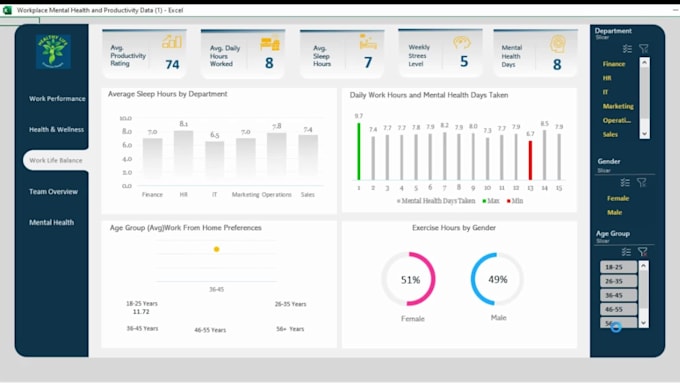
Task: Toggle multi-select on Department slicer
Action: click(x=627, y=49)
